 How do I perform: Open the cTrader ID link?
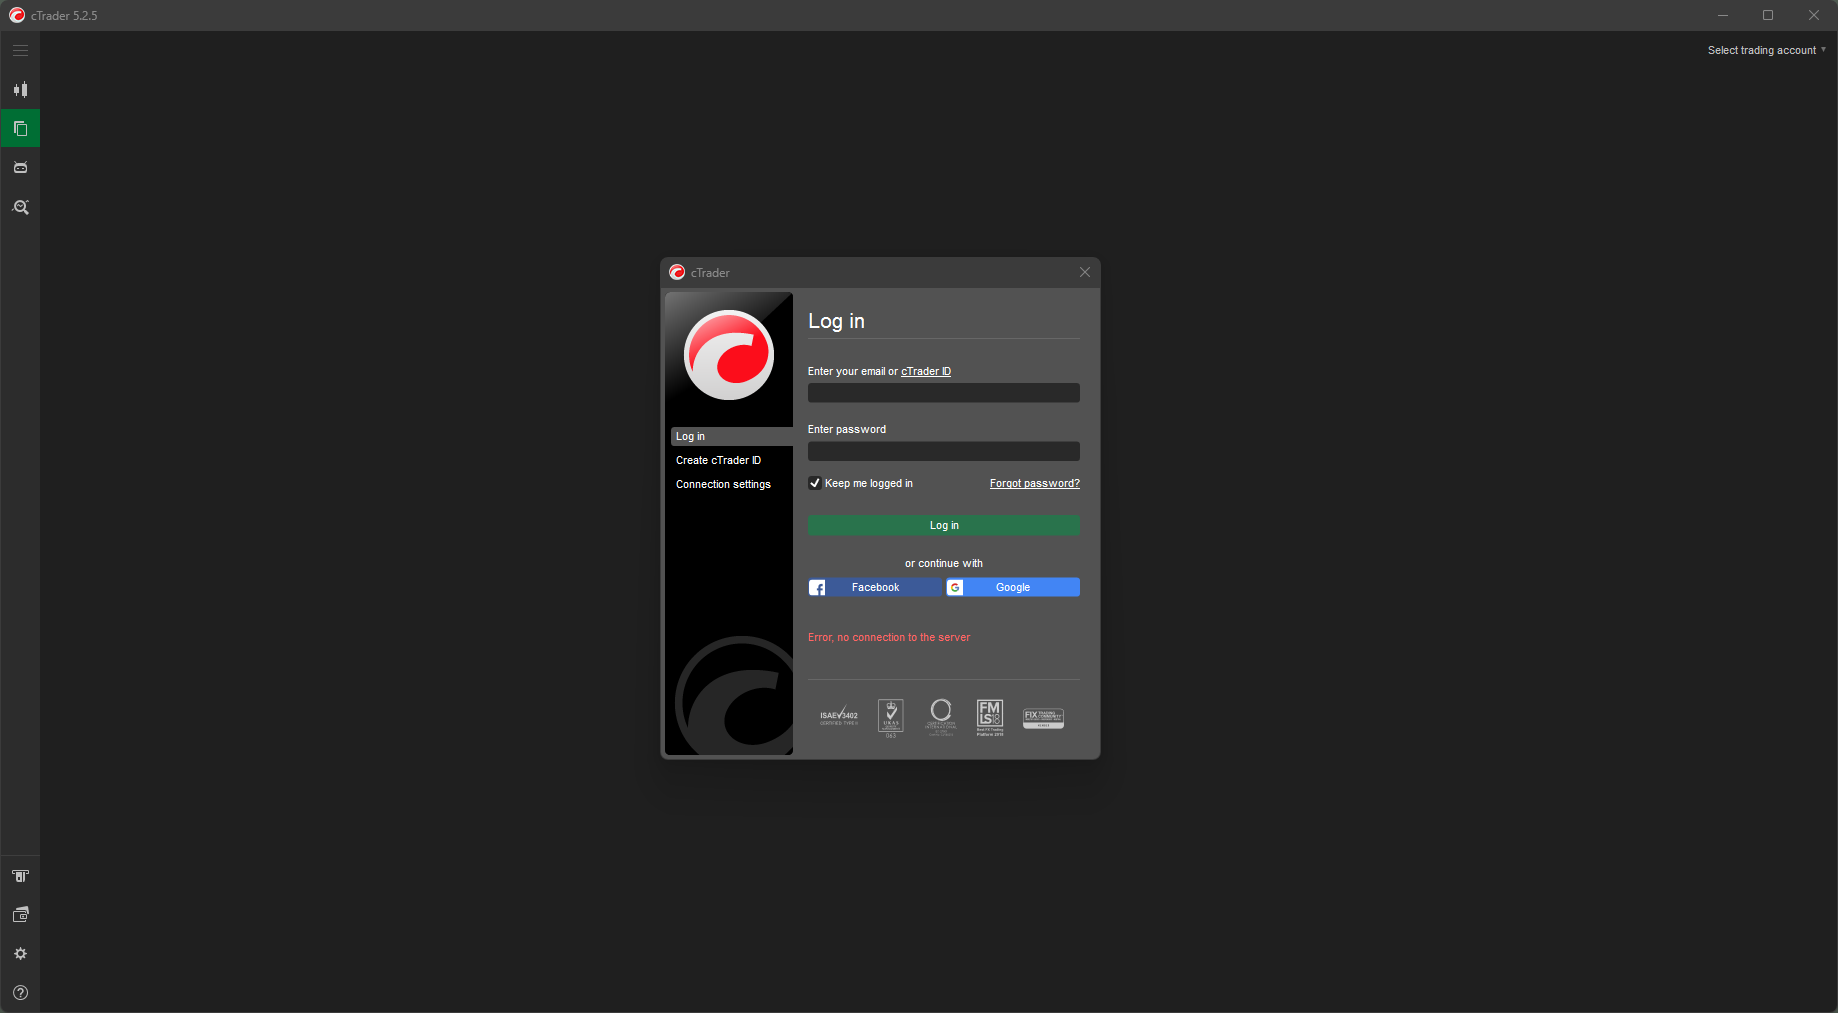[x=926, y=371]
